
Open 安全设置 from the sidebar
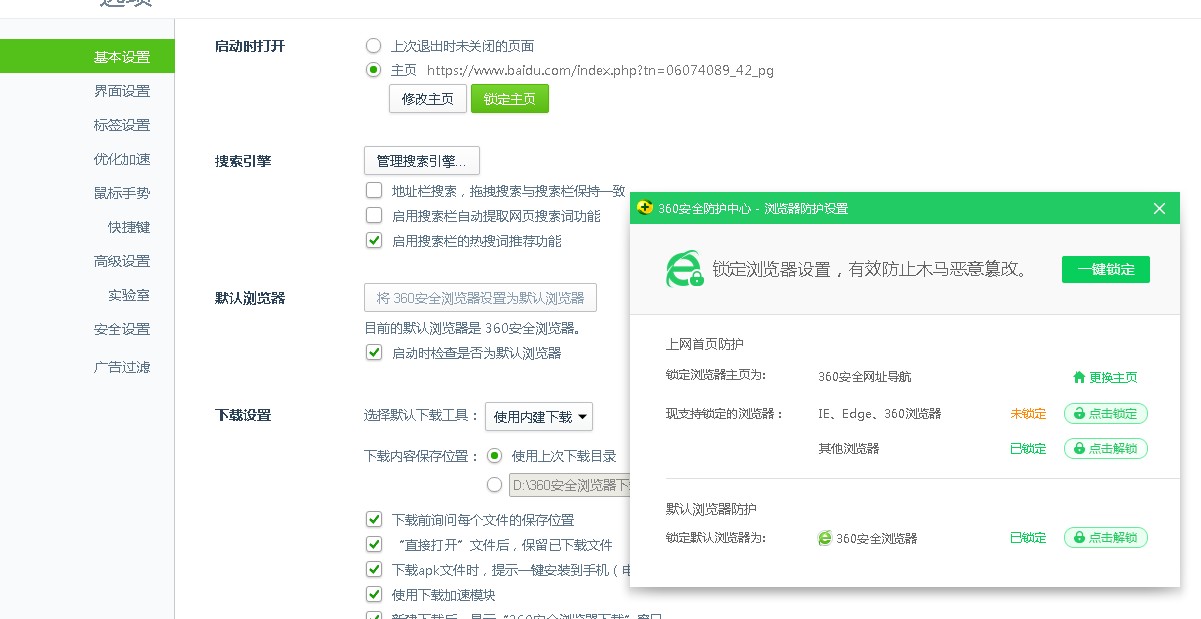pyautogui.click(x=122, y=328)
